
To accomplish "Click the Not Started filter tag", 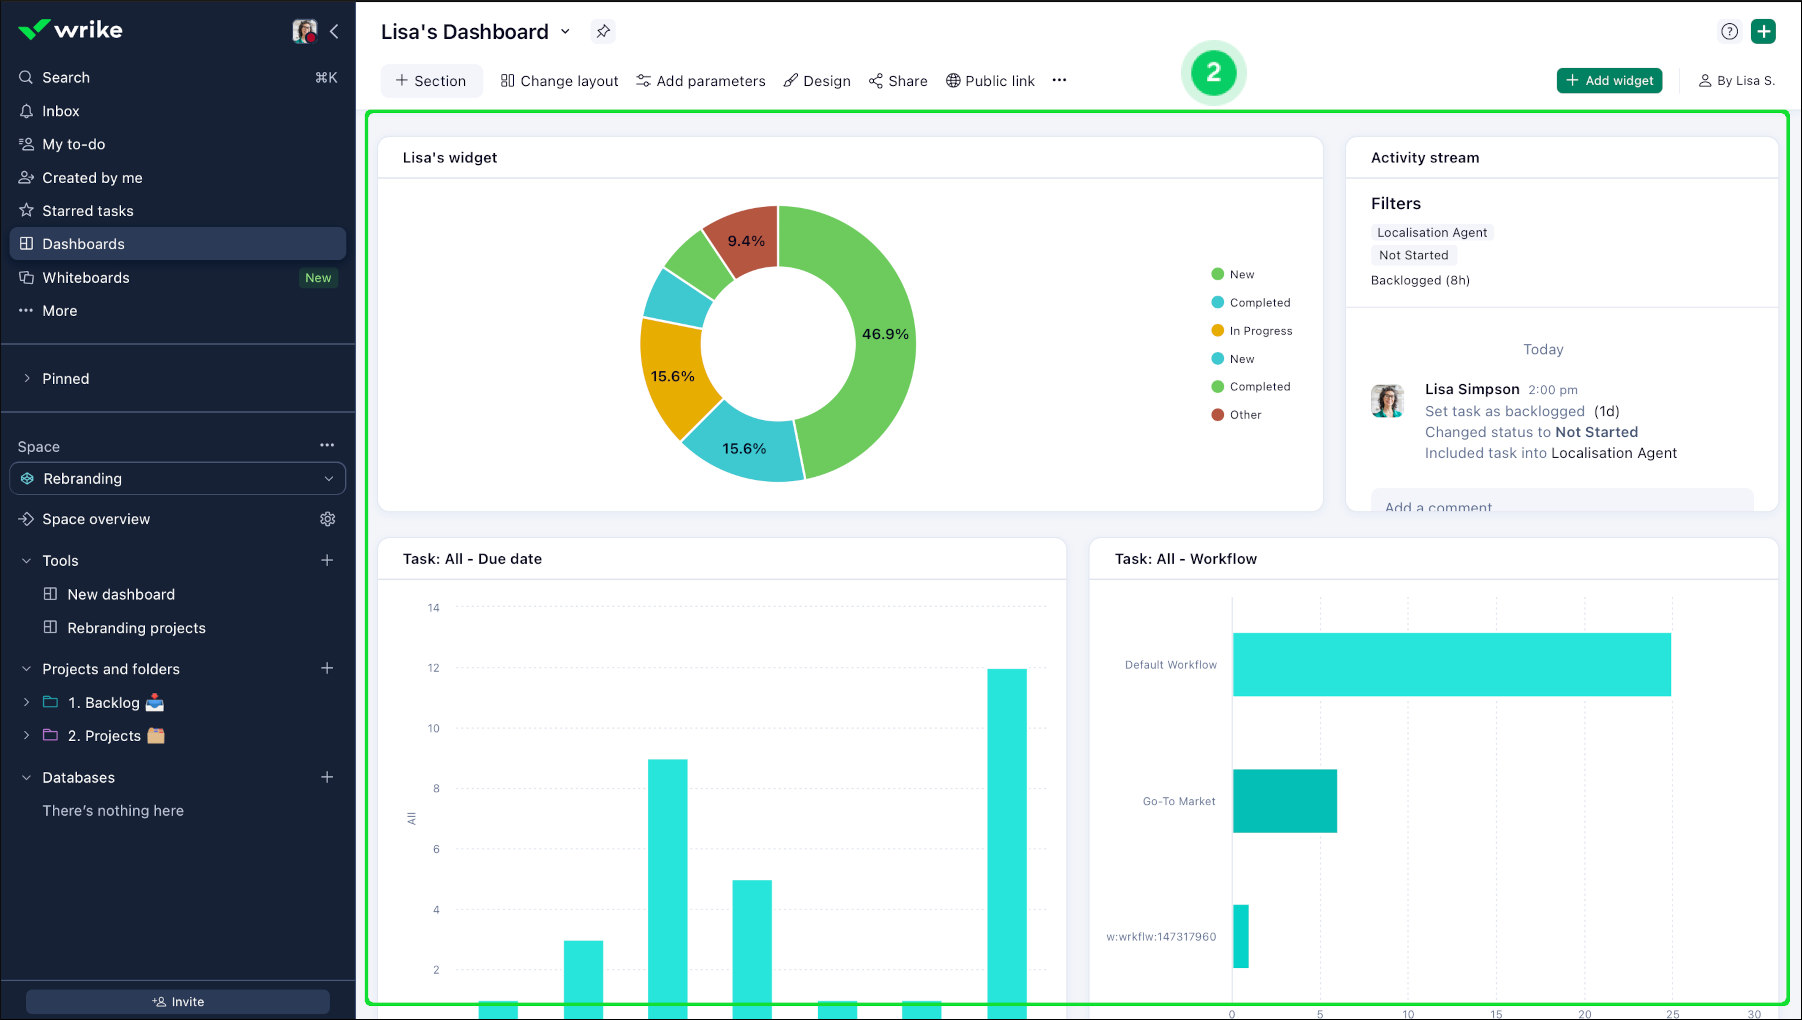I will click(1414, 256).
